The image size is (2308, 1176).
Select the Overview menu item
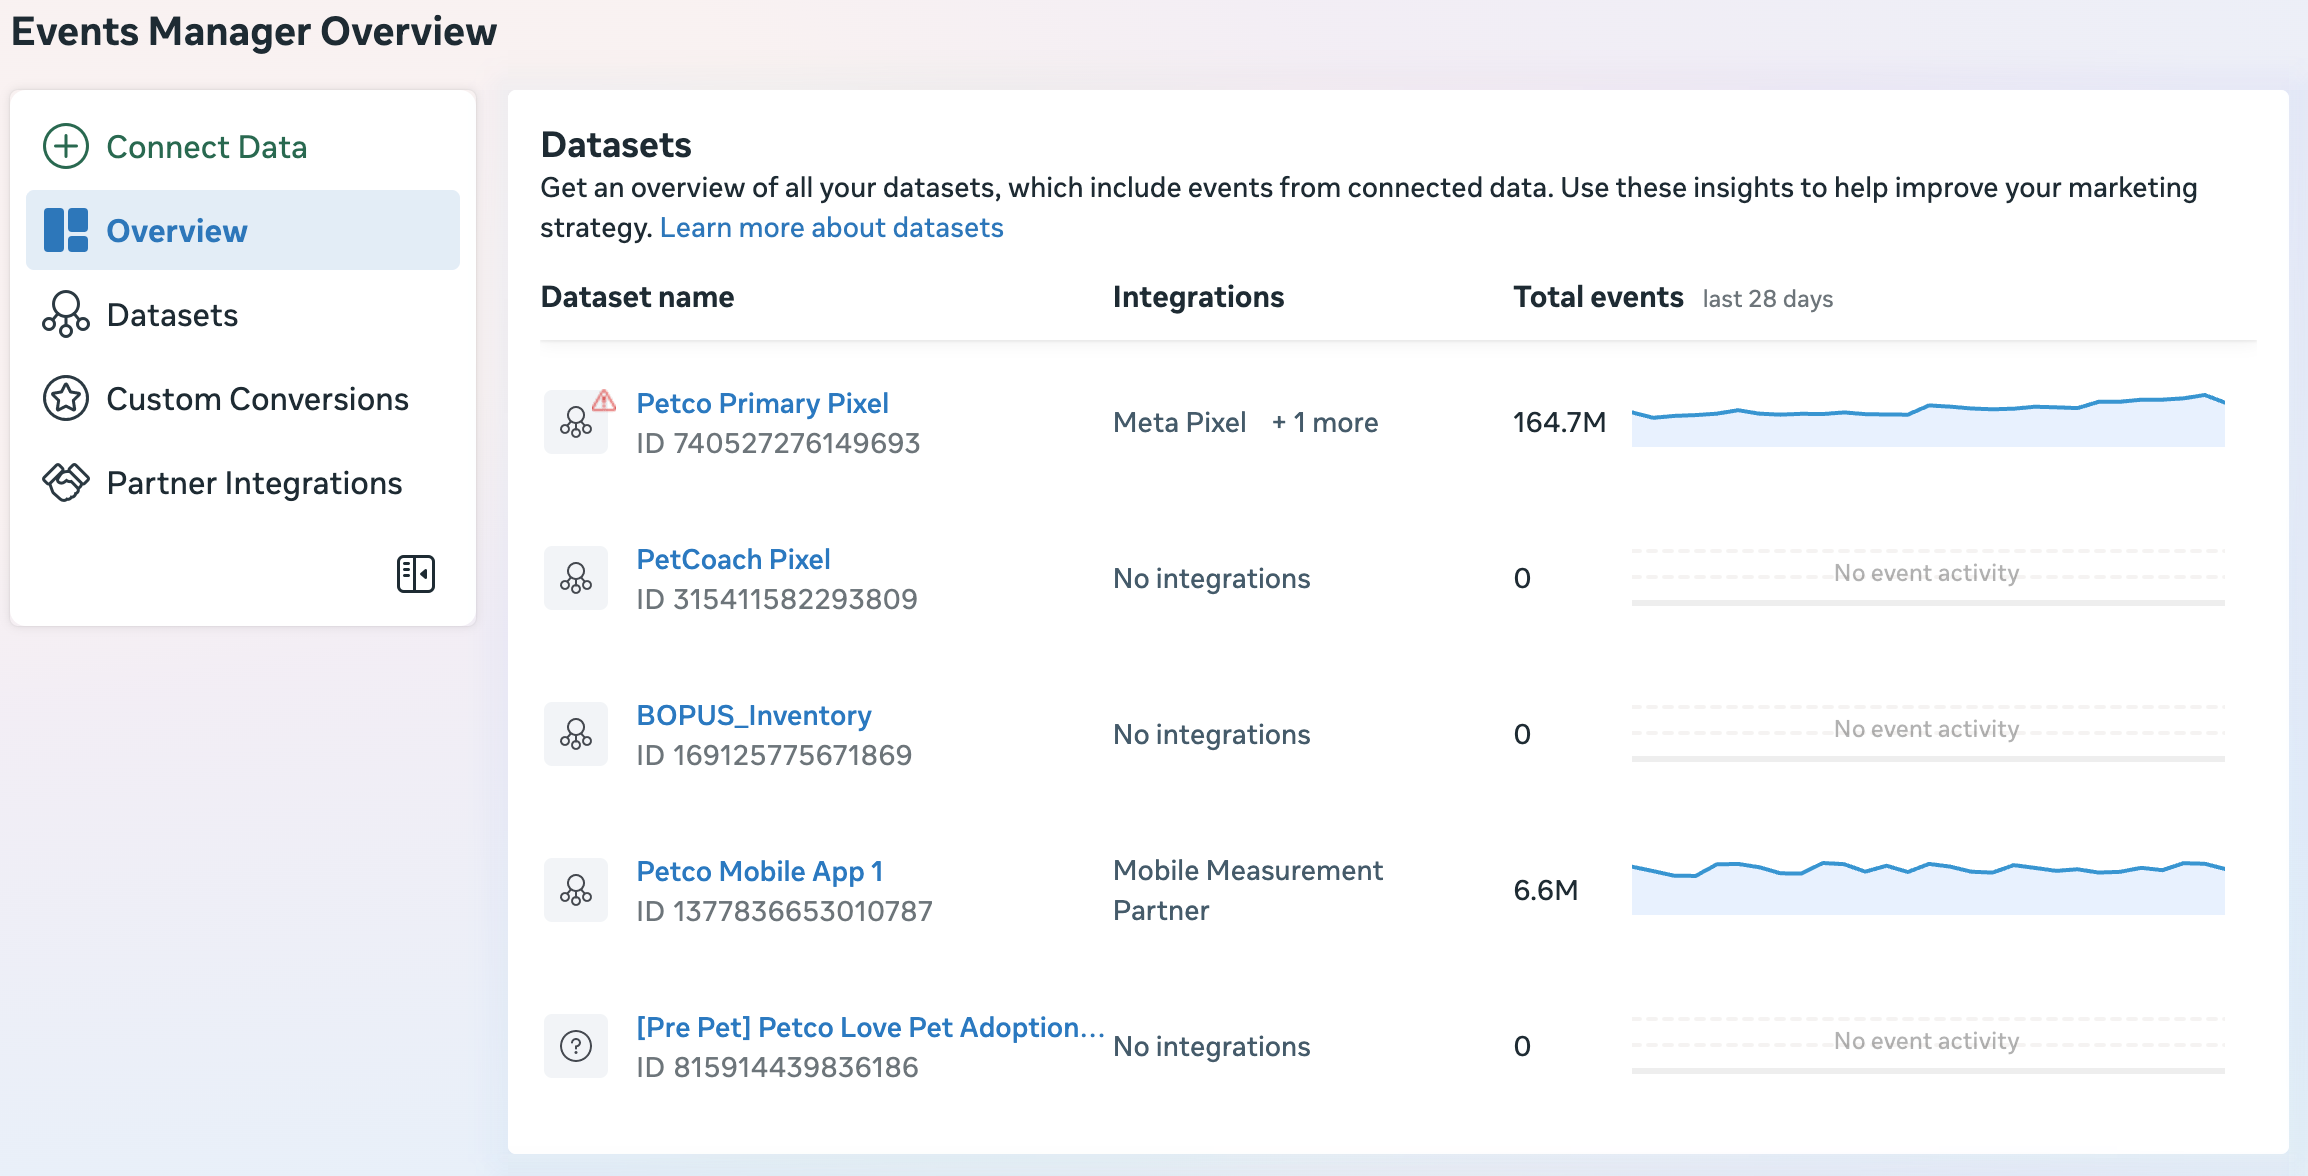click(176, 230)
